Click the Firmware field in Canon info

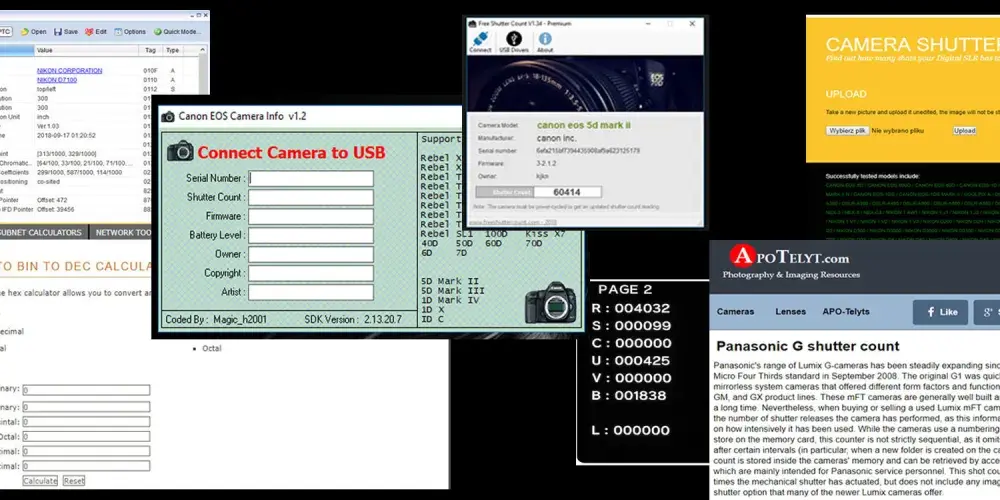coord(311,217)
